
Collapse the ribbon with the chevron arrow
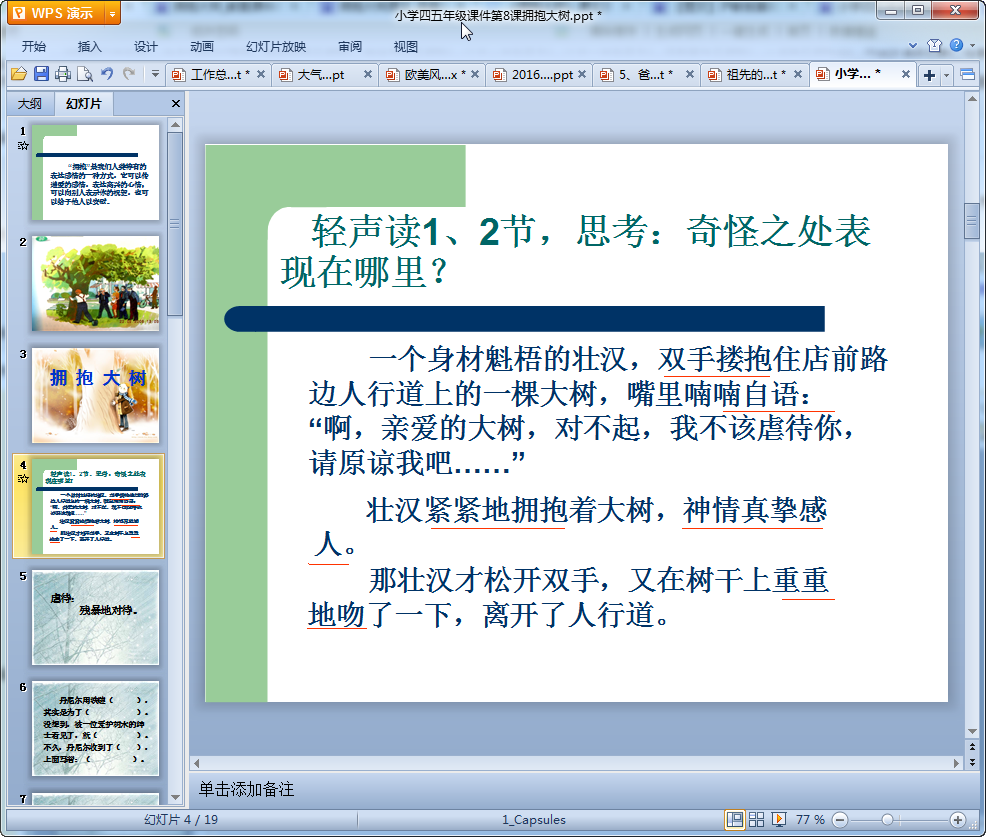click(x=913, y=45)
